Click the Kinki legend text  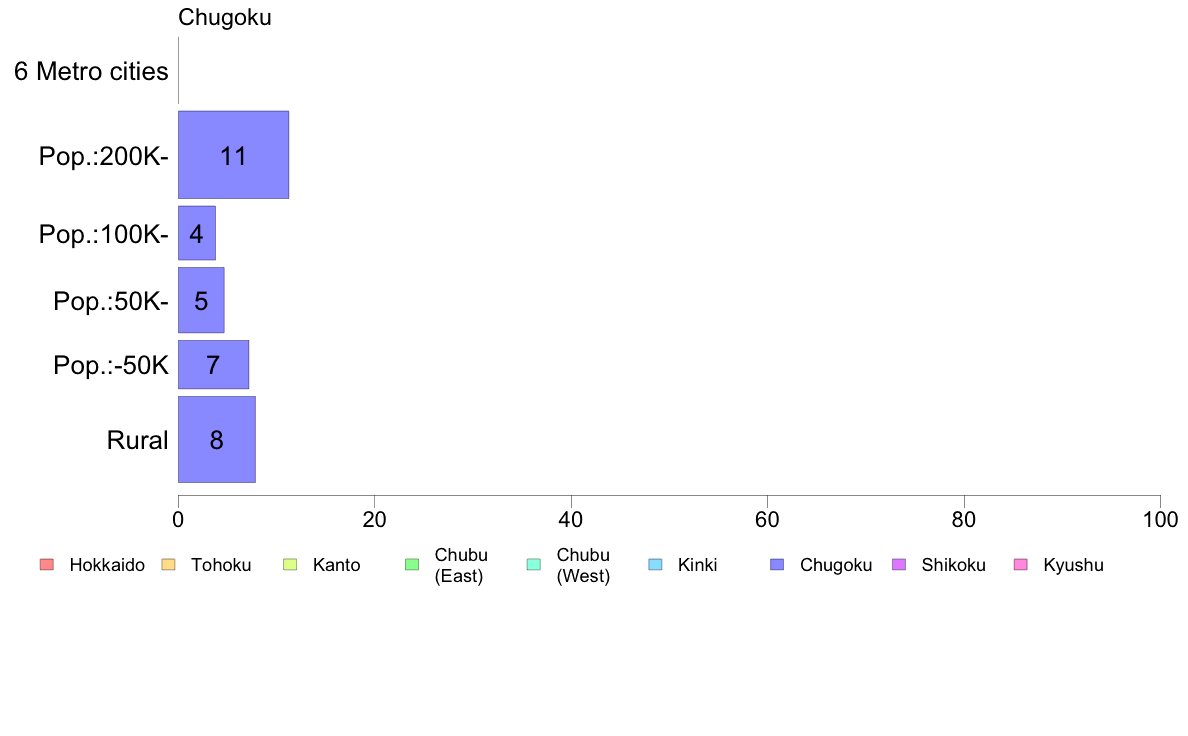tap(697, 565)
